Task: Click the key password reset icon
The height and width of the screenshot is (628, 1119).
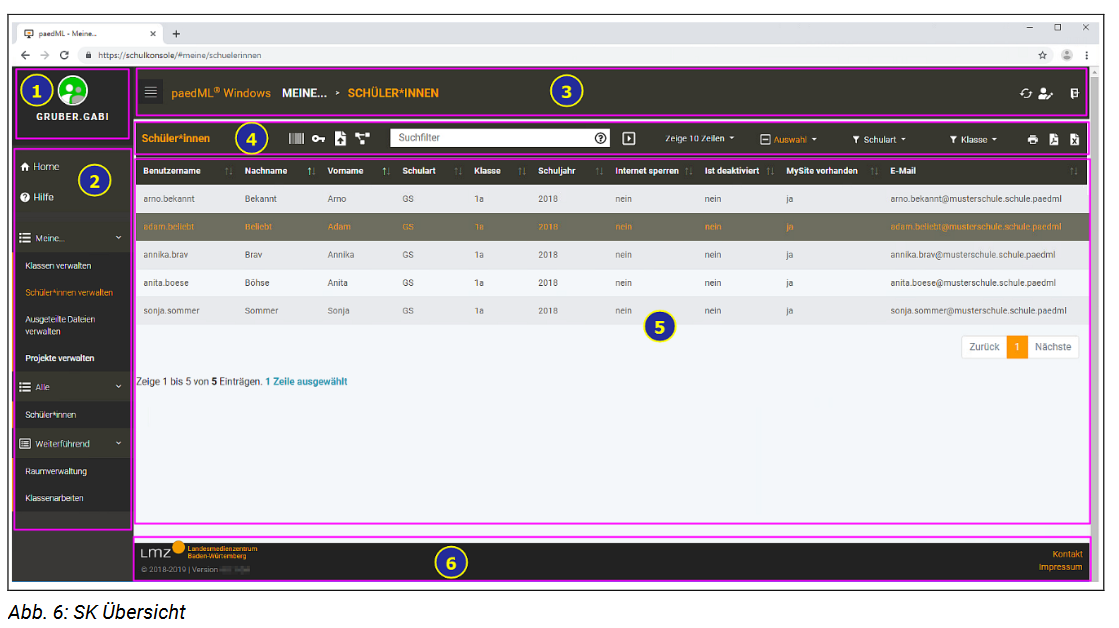Action: pos(318,138)
